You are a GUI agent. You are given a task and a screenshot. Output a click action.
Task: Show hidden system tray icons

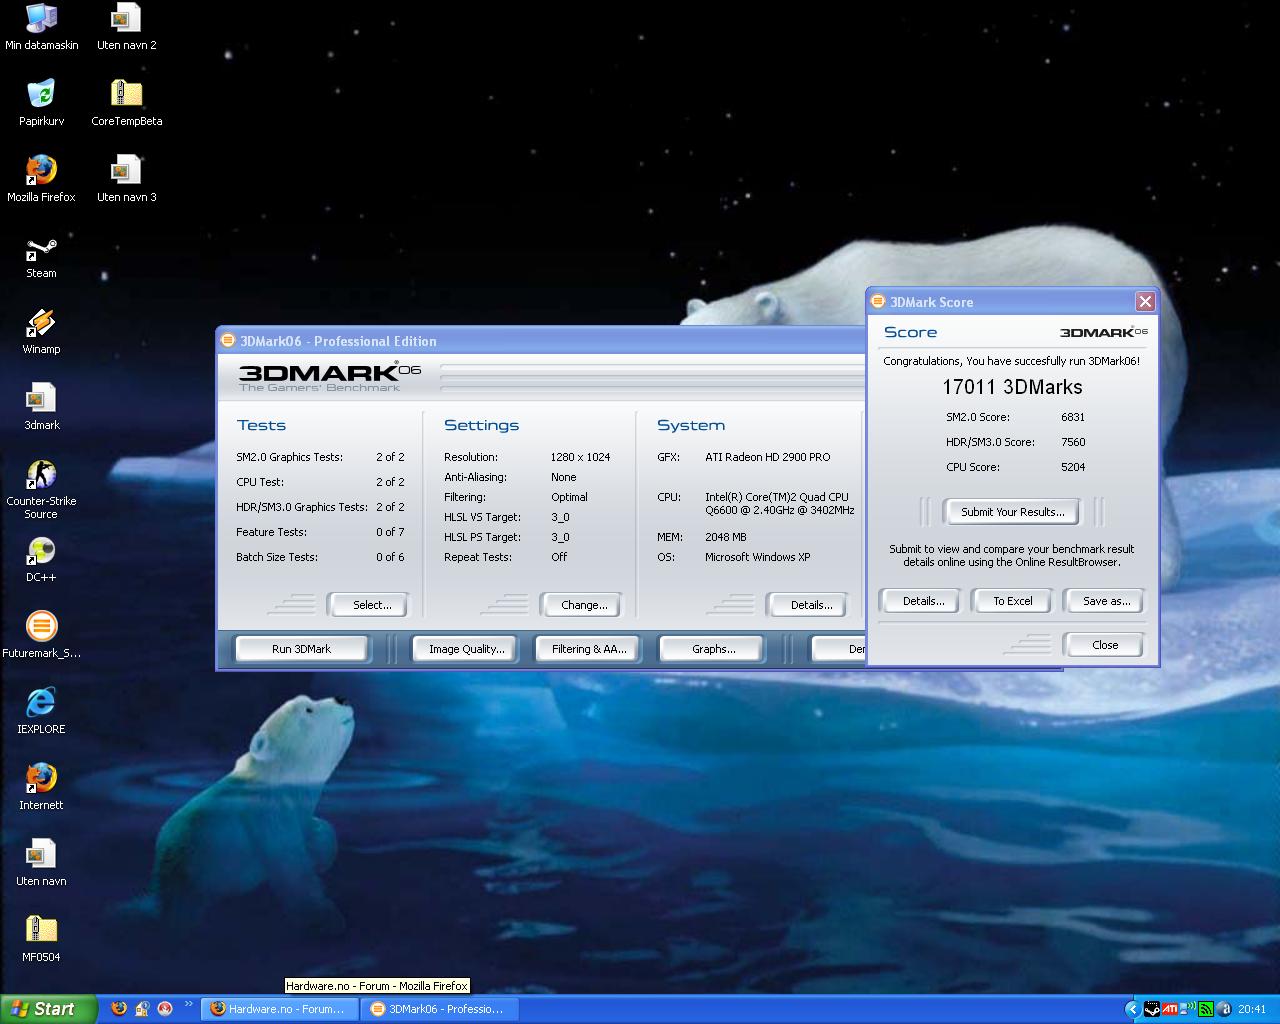click(x=1132, y=1009)
